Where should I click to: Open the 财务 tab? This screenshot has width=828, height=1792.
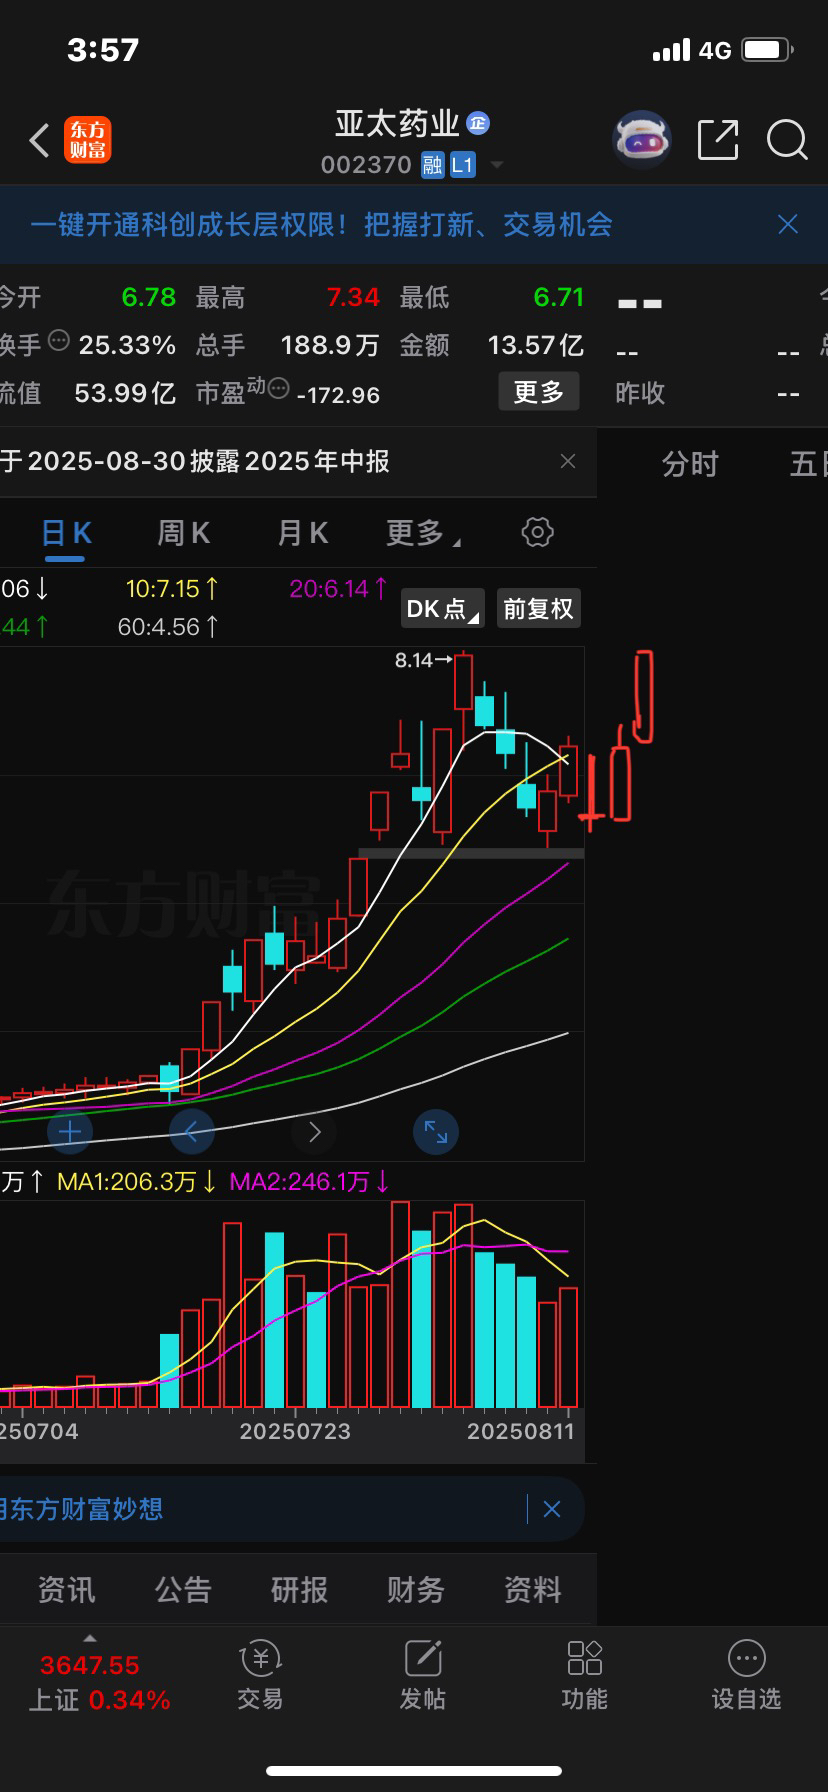point(416,1589)
